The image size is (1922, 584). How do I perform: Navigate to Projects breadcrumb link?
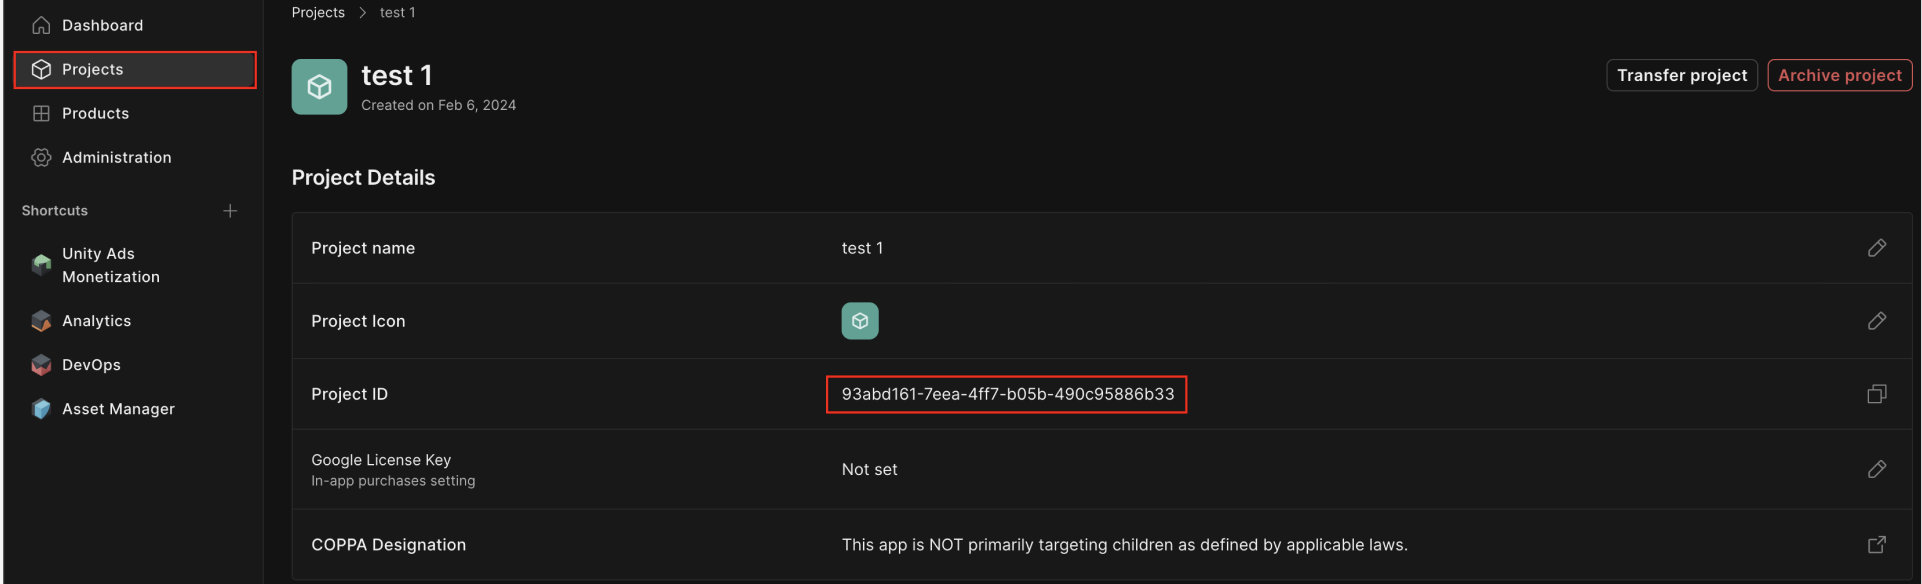318,12
